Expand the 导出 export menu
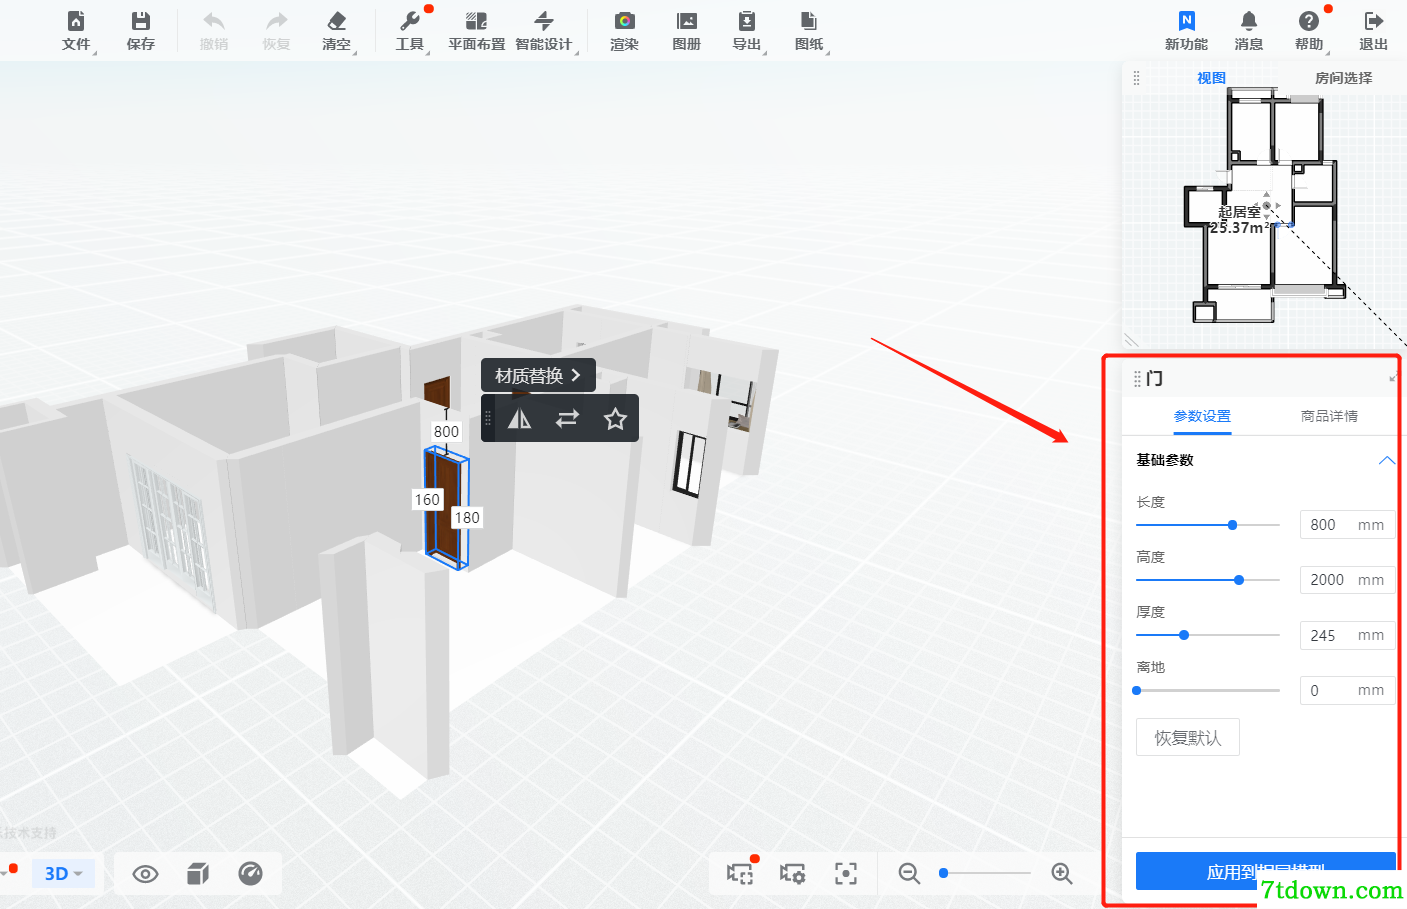1407x909 pixels. 747,31
